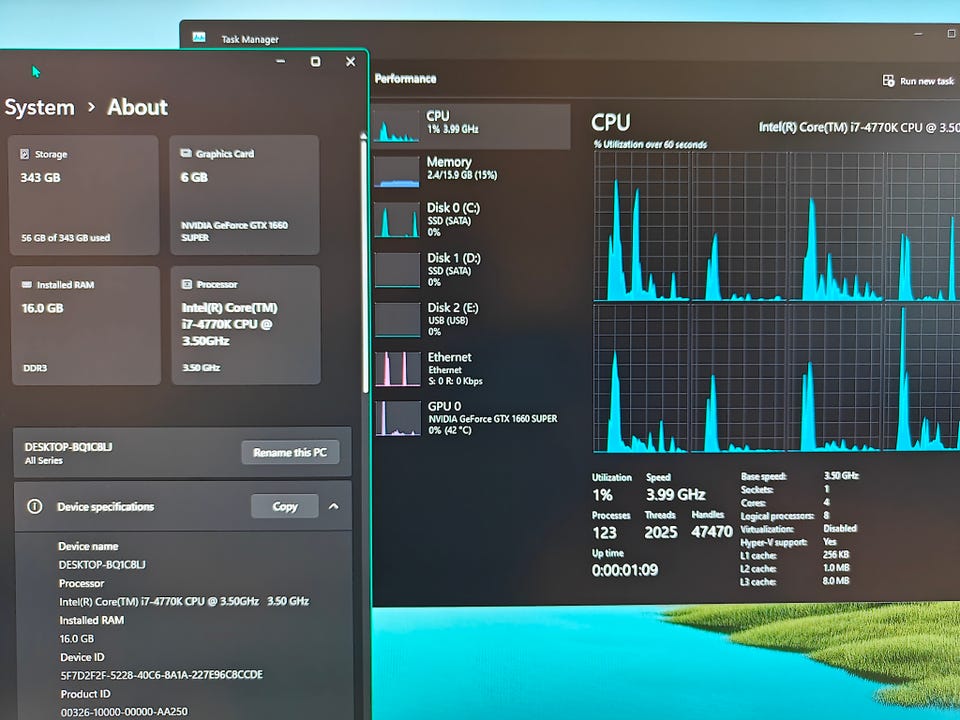Click the Base speed 3.50 GHz value
Image resolution: width=960 pixels, height=720 pixels.
(841, 475)
